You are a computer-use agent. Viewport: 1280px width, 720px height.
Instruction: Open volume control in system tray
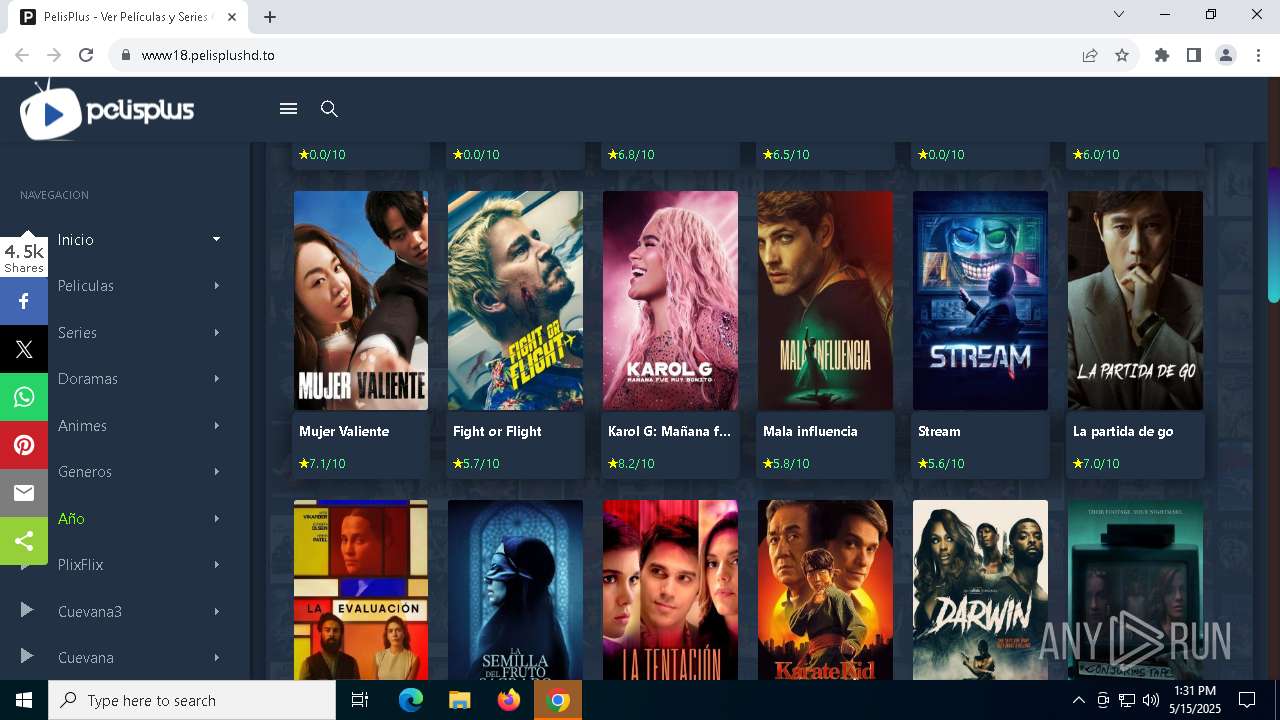coord(1151,700)
